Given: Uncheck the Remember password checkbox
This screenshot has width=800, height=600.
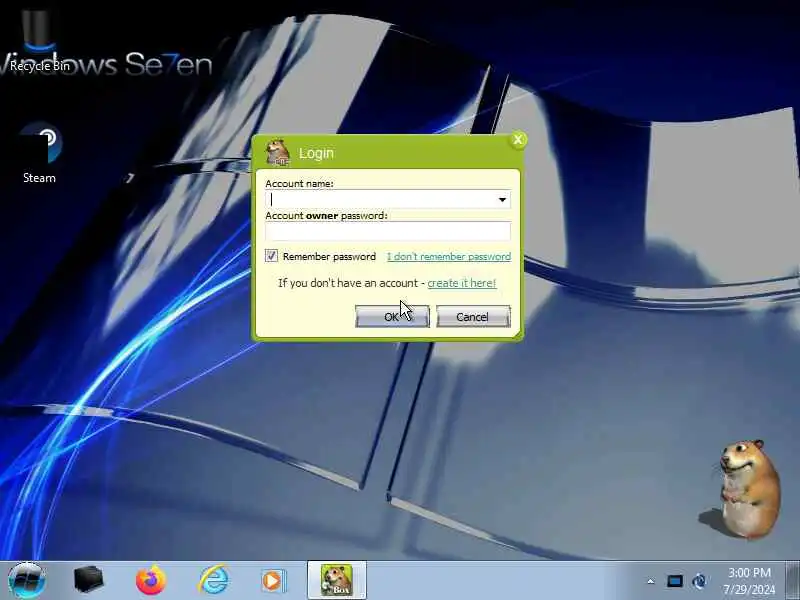Looking at the screenshot, I should (x=271, y=256).
